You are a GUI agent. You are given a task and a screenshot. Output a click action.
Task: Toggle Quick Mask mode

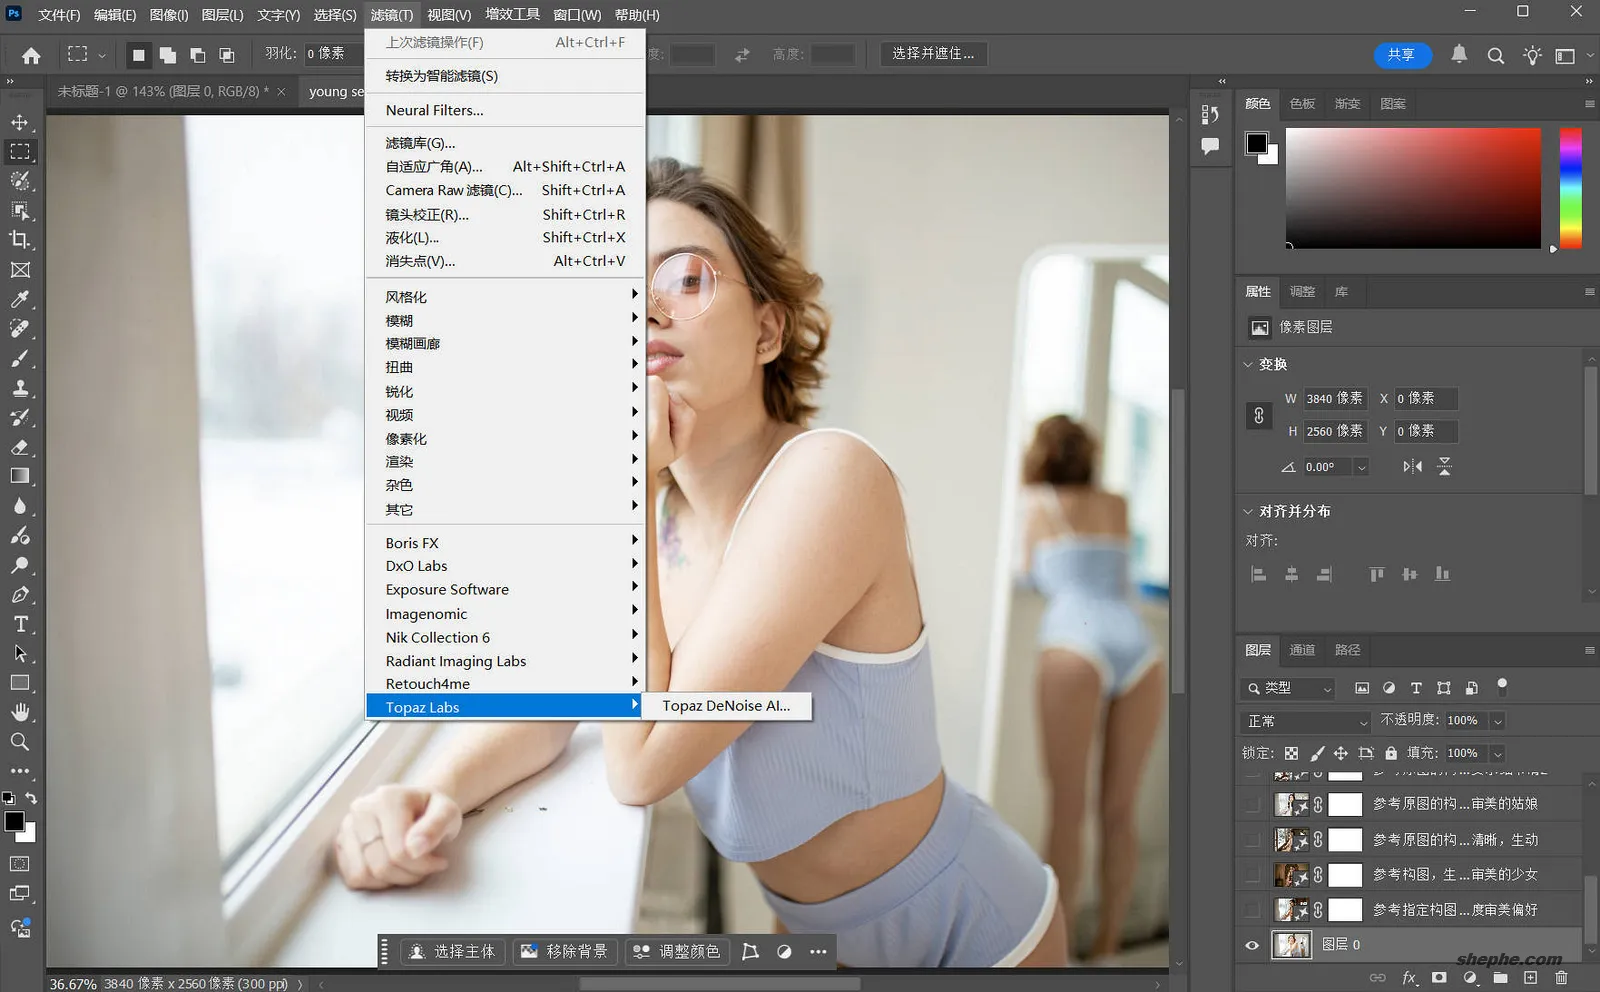[x=20, y=864]
